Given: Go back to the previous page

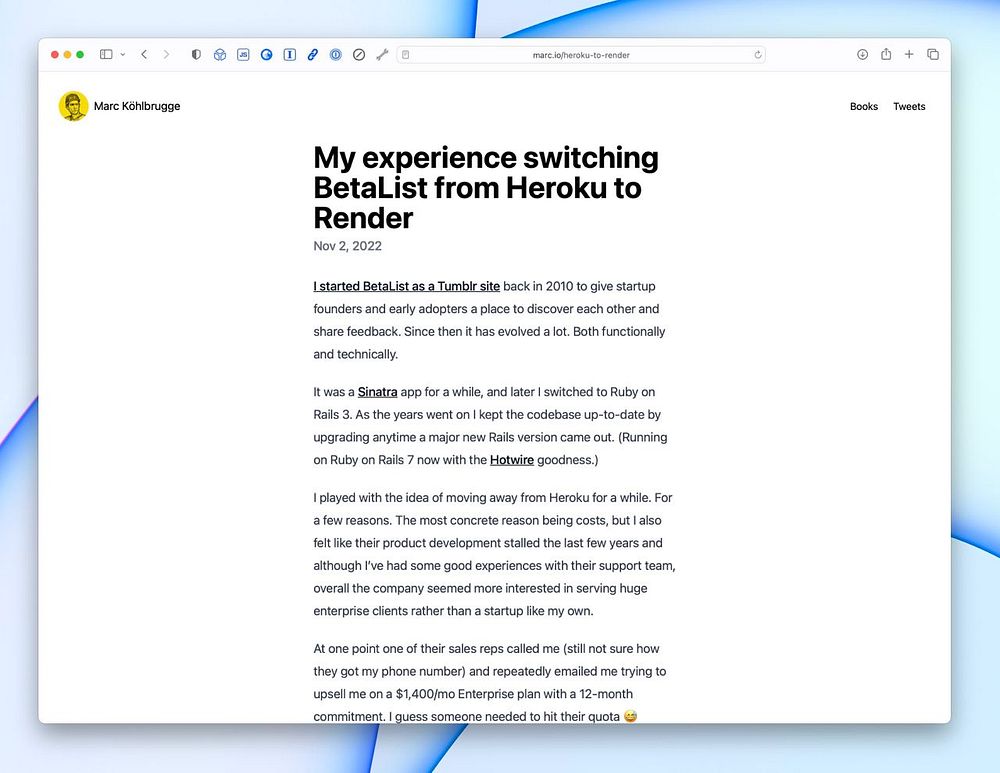Looking at the screenshot, I should click(144, 55).
